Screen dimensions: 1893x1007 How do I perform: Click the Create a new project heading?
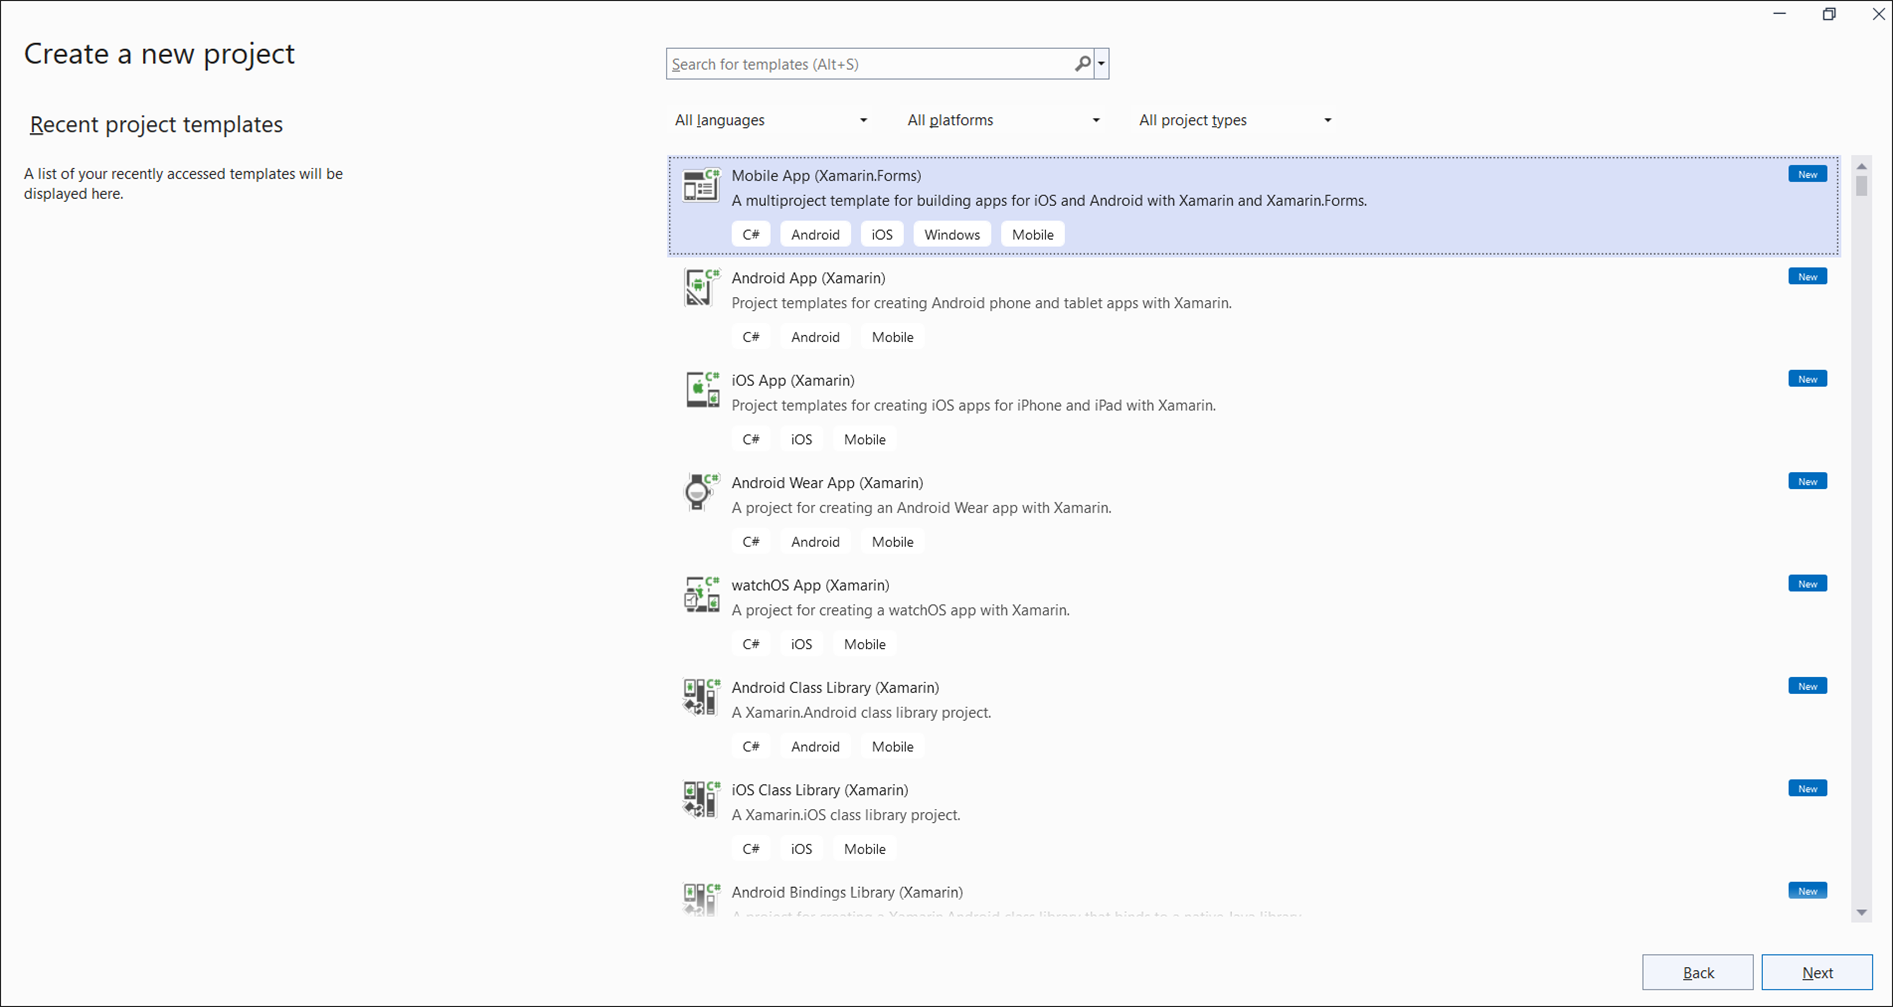point(159,54)
